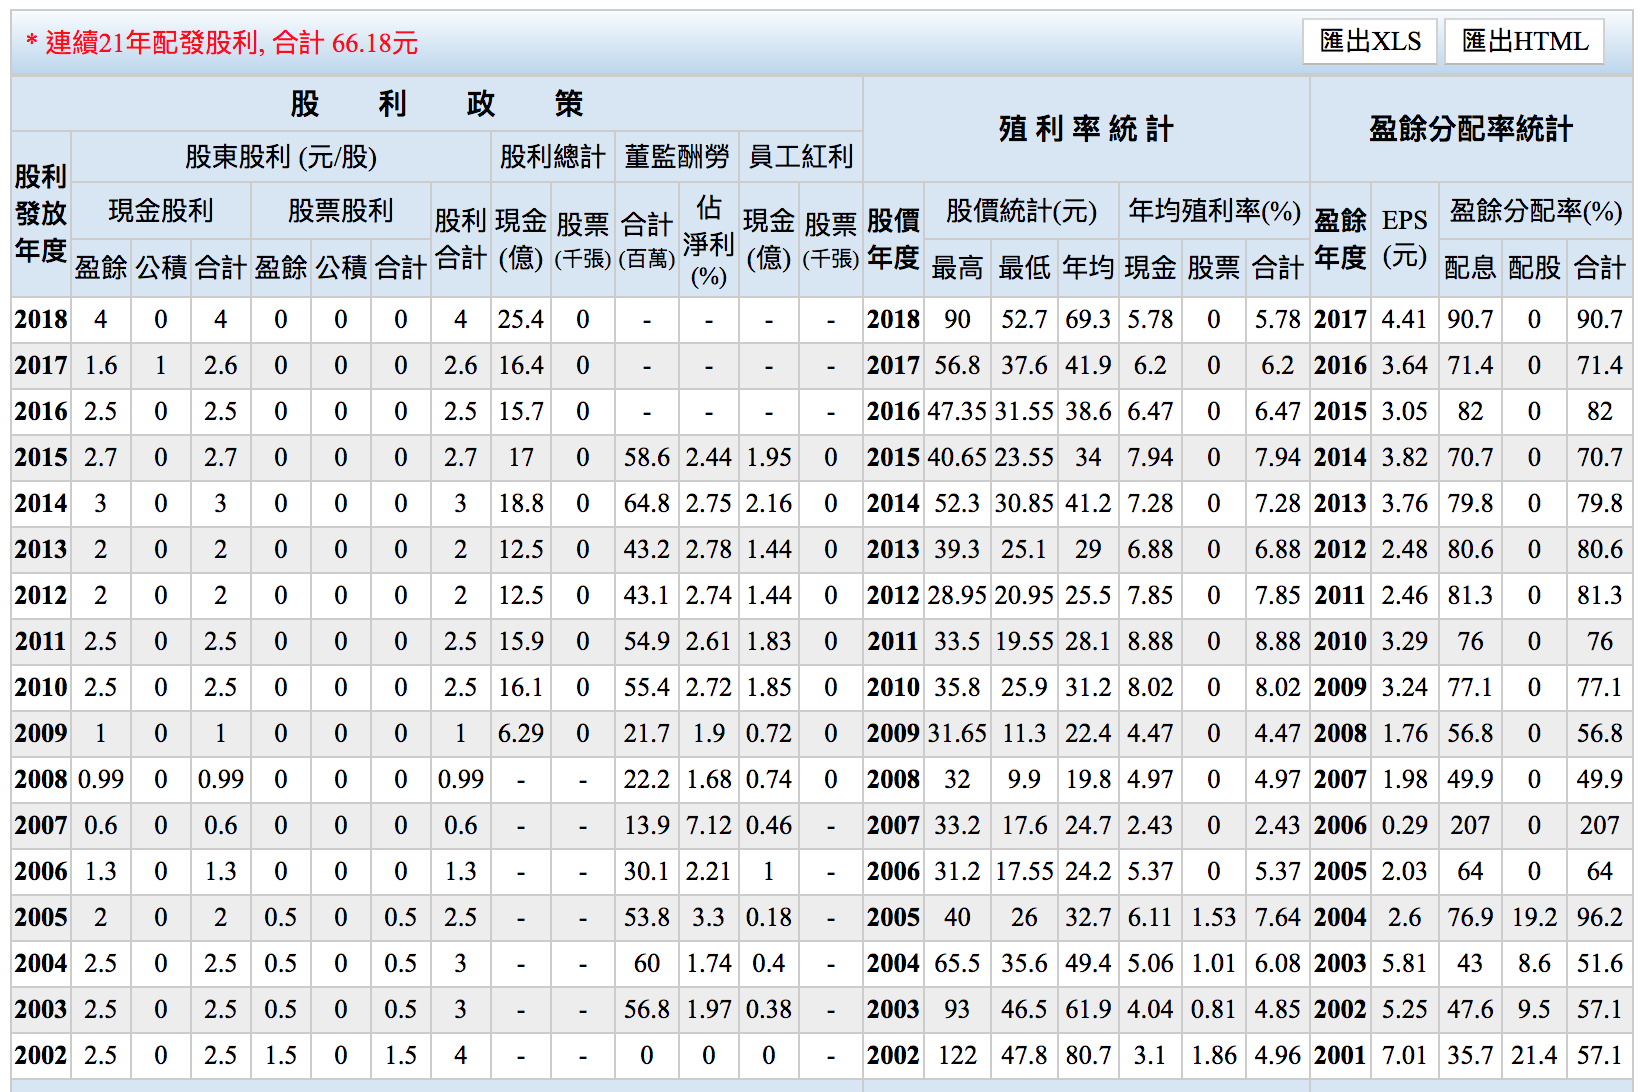Screen dimensions: 1640x1092
Task: Click the 匯出XLS export button
Action: (1369, 42)
